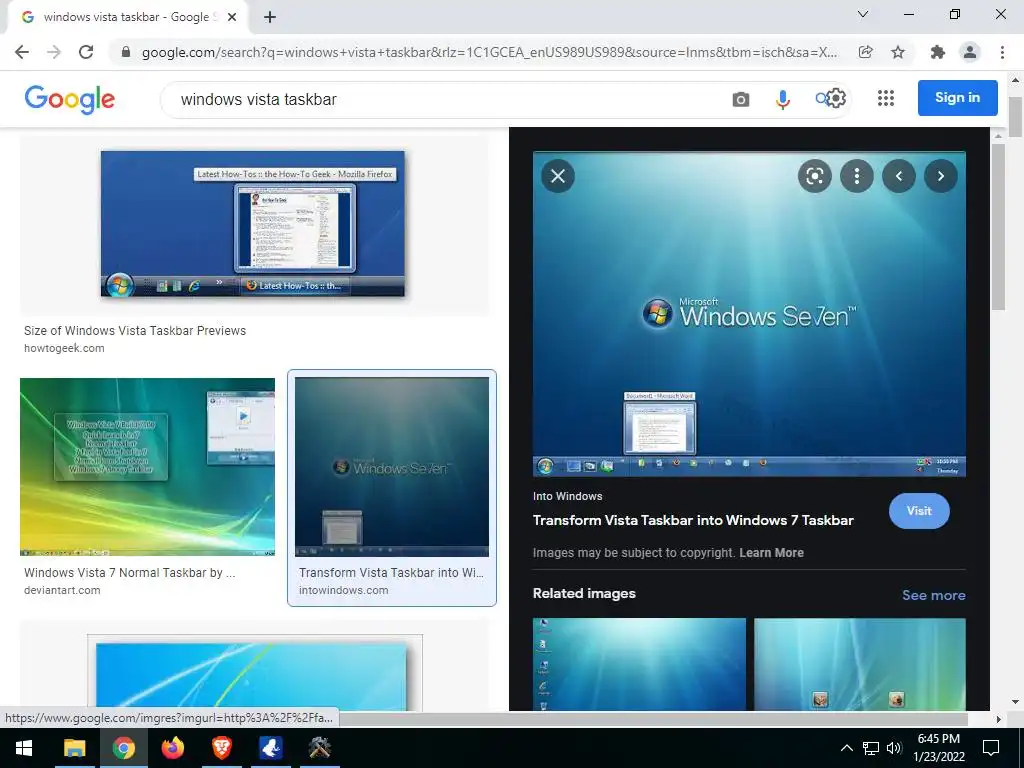This screenshot has height=768, width=1024.
Task: Select the intowindows.com result thumbnail
Action: (x=392, y=467)
